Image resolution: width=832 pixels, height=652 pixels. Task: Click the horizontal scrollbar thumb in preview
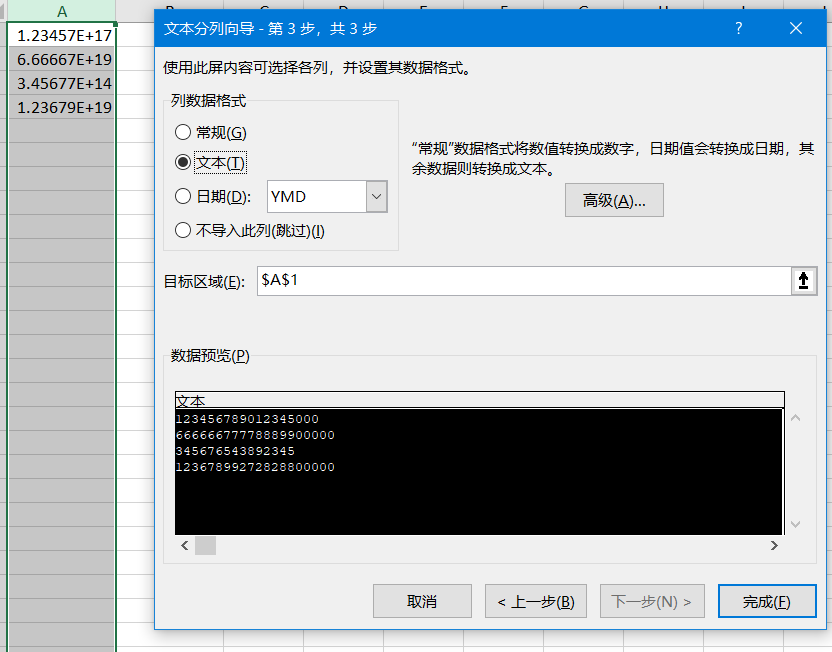(205, 545)
